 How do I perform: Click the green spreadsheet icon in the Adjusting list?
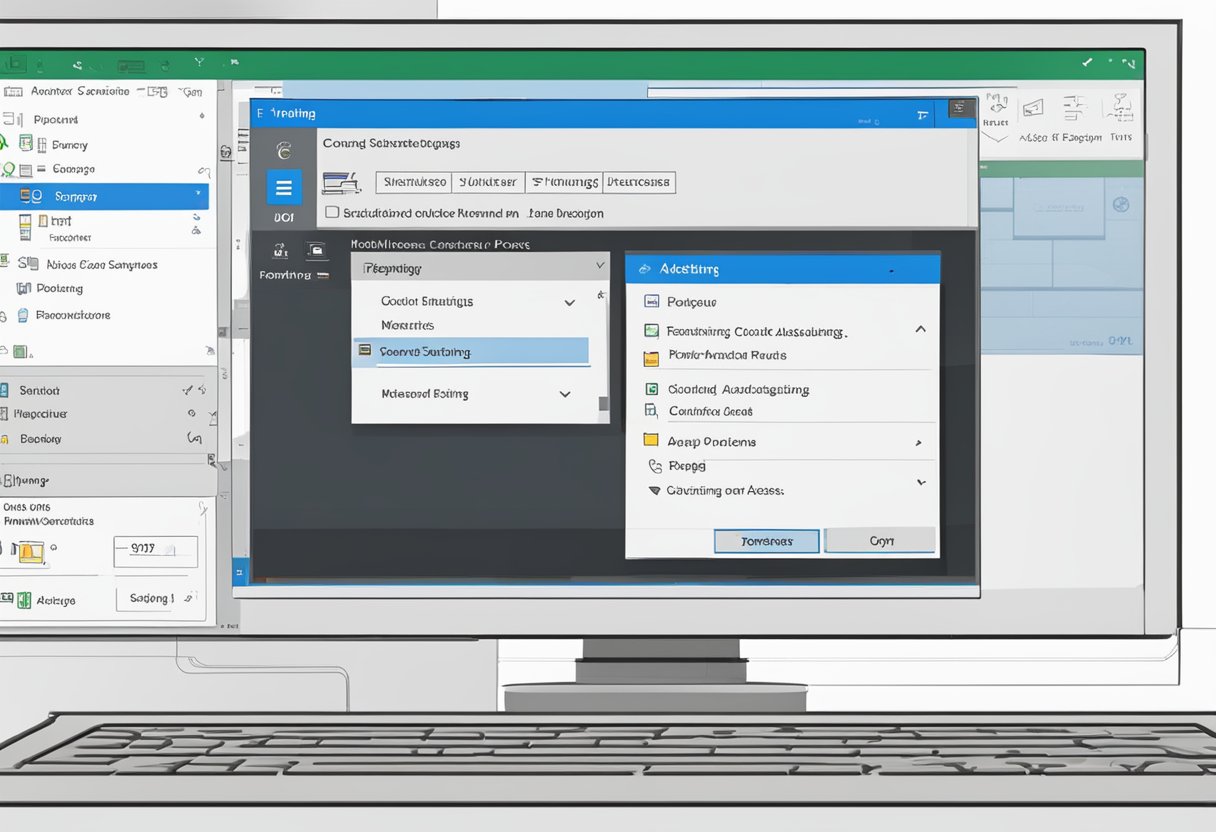point(651,388)
